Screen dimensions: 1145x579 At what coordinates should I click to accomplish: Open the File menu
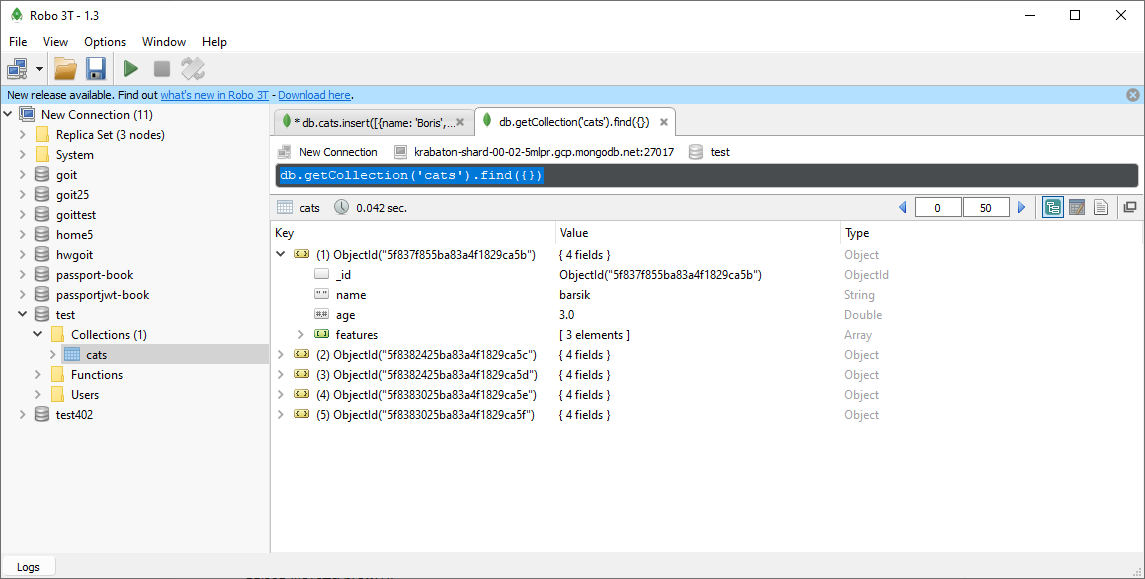[18, 42]
